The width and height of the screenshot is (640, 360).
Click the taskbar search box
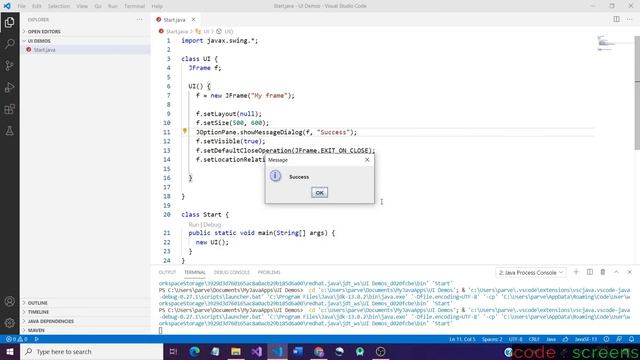pos(91,351)
